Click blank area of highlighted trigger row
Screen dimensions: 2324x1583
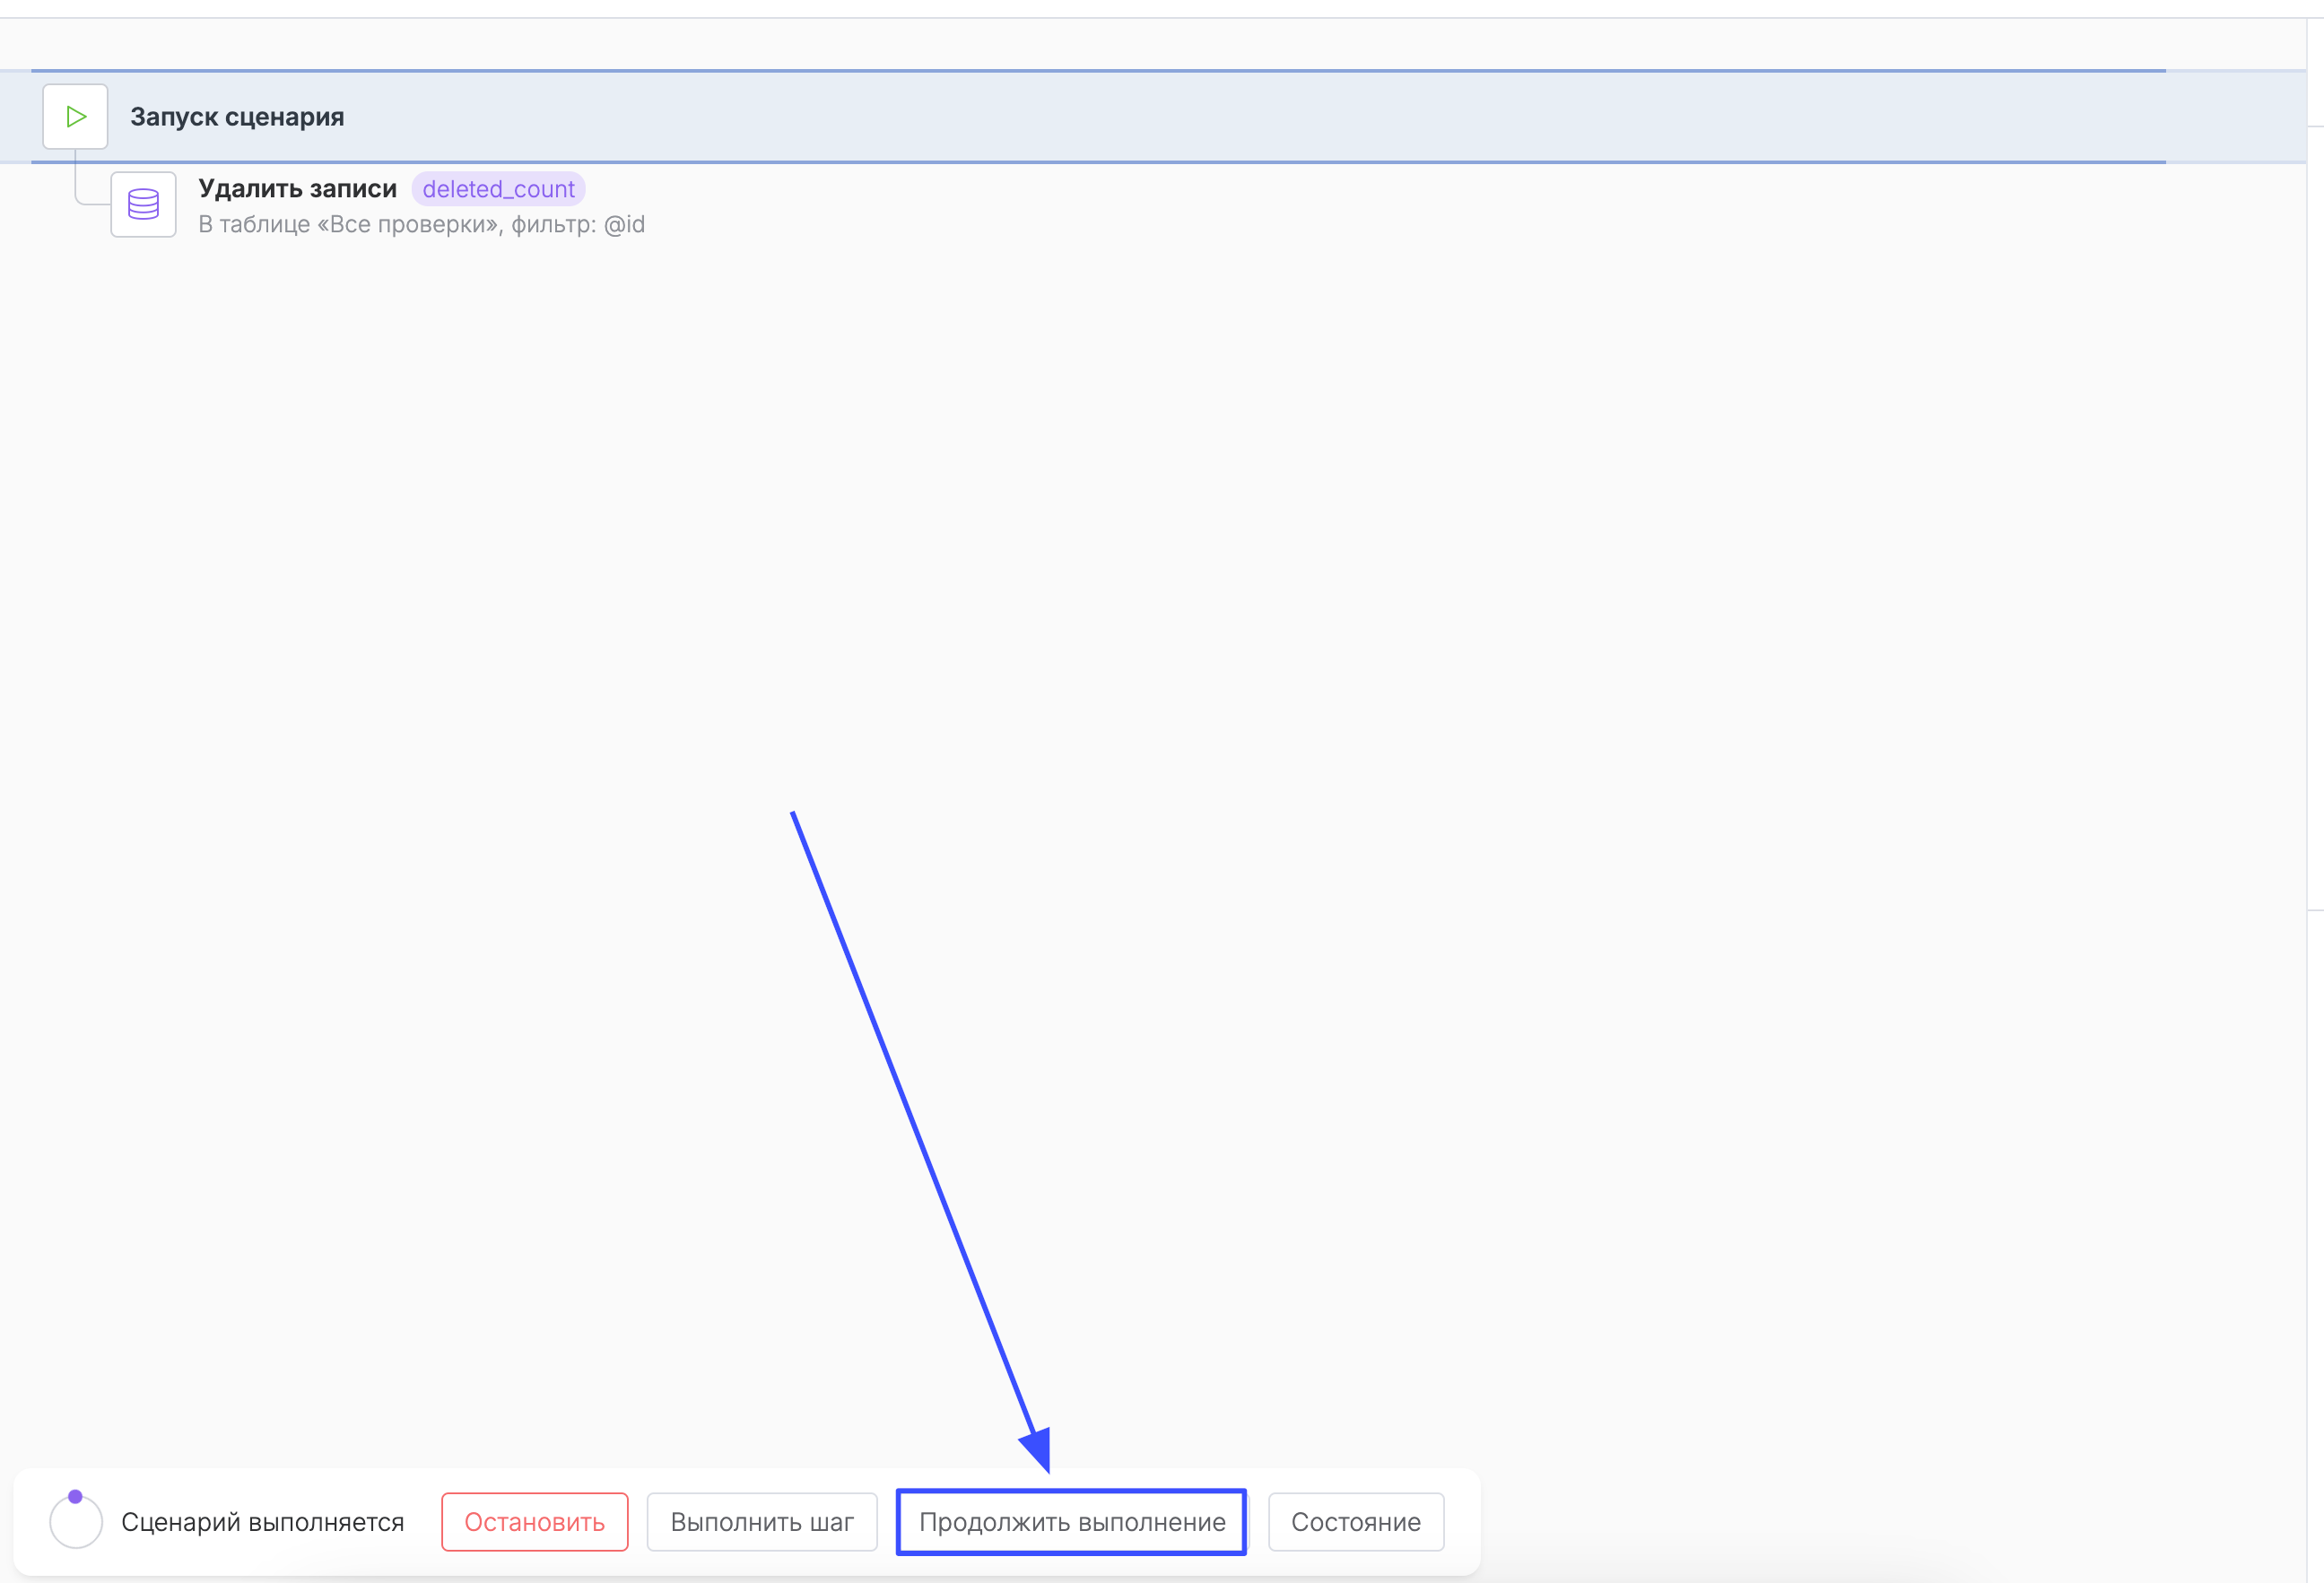click(x=1200, y=117)
